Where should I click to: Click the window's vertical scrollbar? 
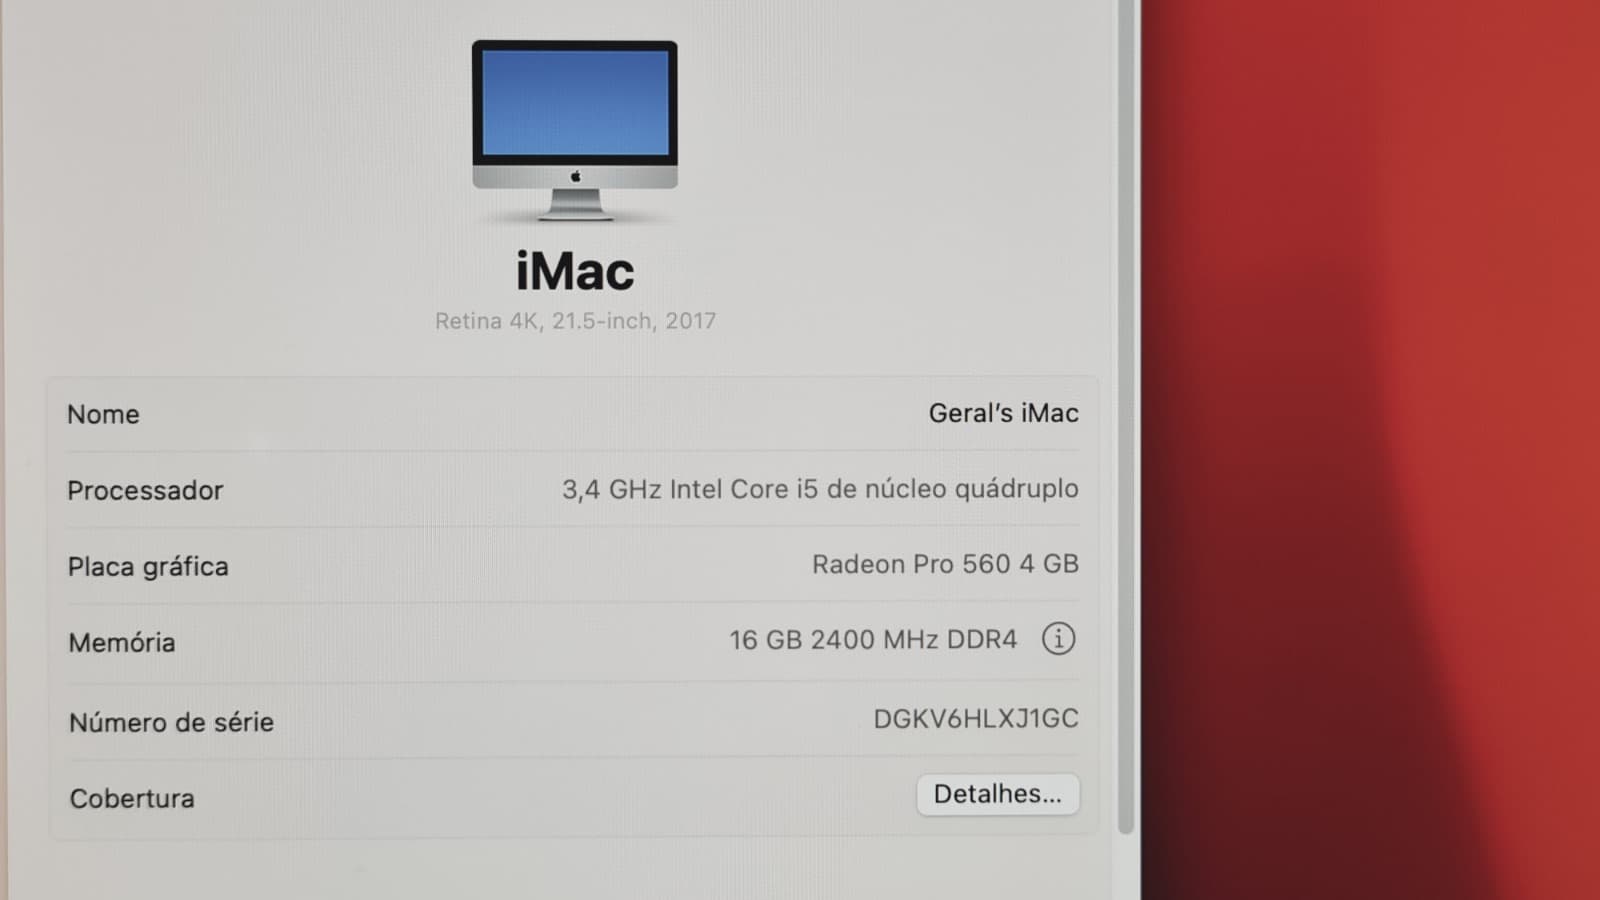[x=1126, y=416]
